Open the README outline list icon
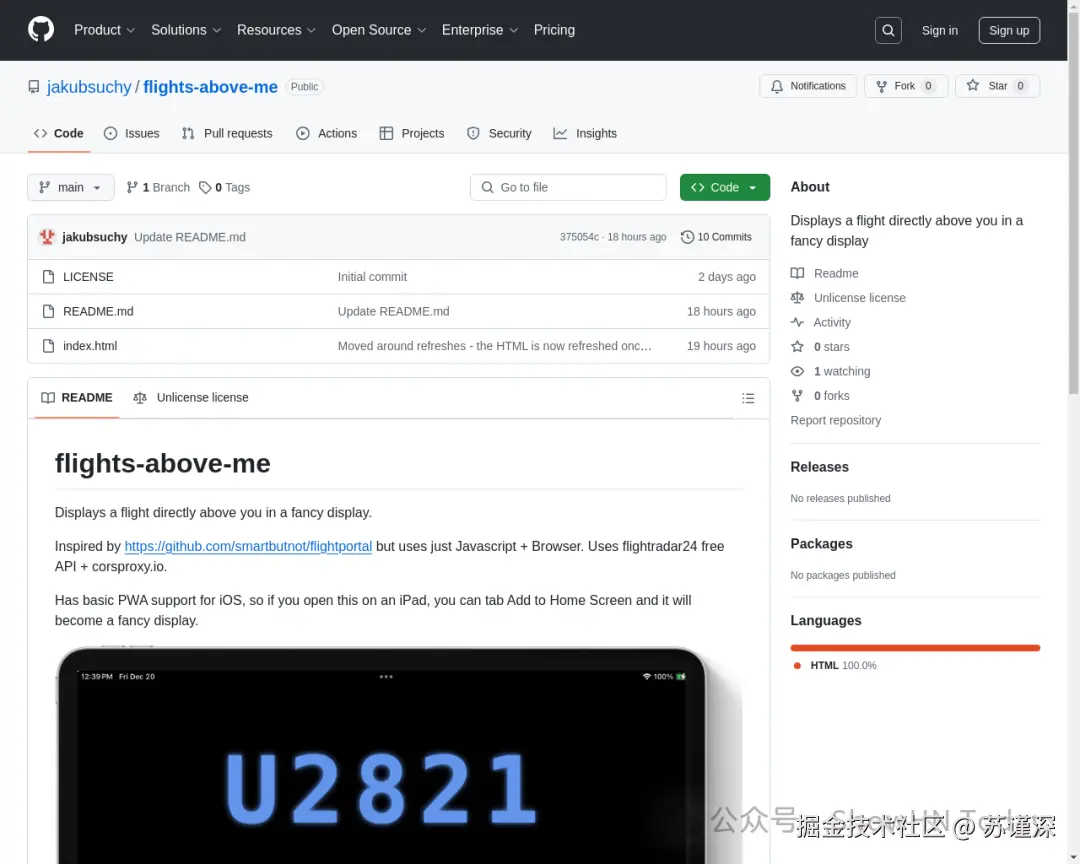 click(x=748, y=398)
